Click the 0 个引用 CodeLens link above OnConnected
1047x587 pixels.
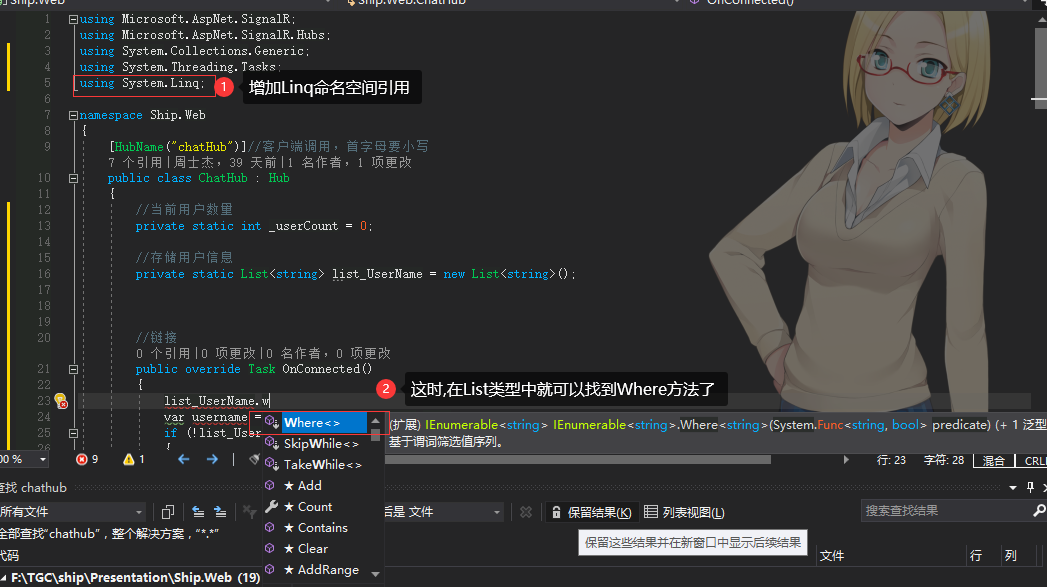click(163, 353)
